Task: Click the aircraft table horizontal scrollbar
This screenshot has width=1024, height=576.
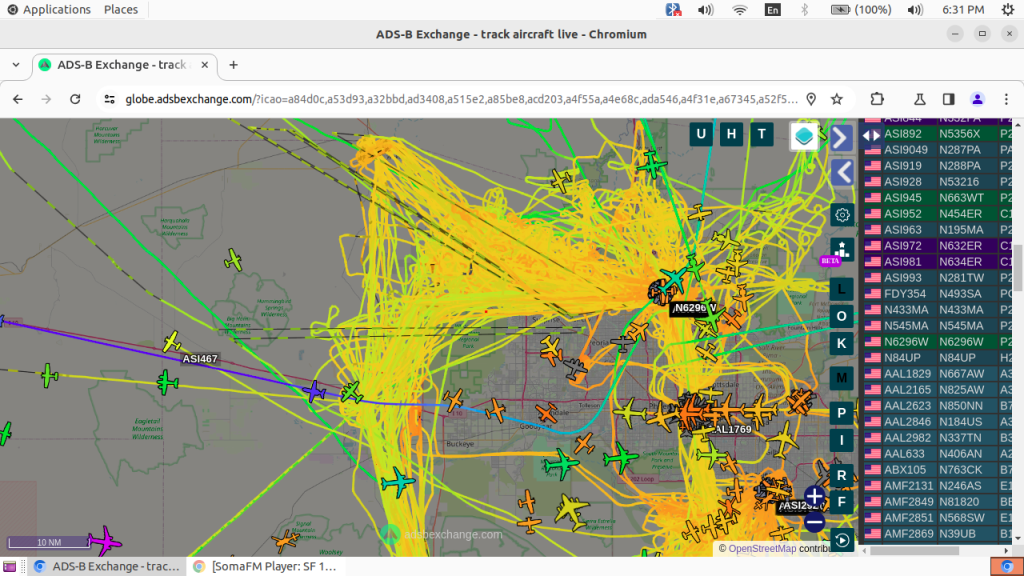Action: tap(915, 551)
